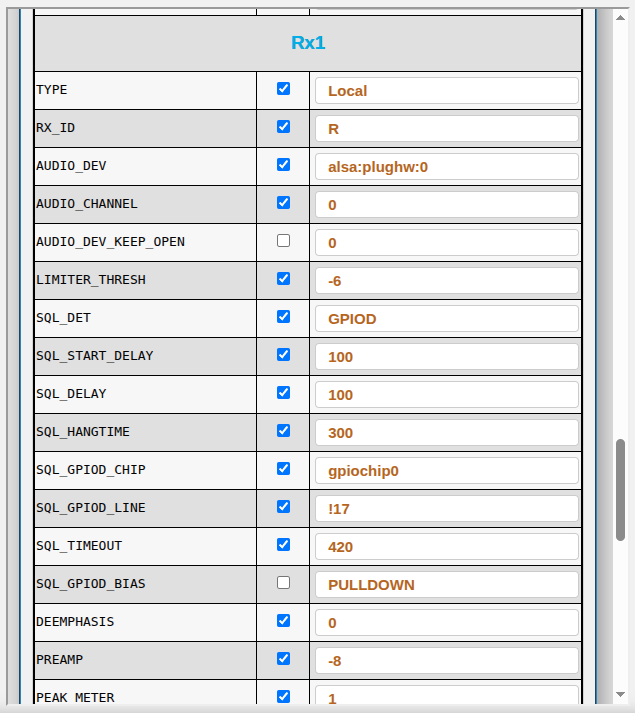Enable the SQL_GPIOD_BIAS checkbox
The height and width of the screenshot is (713, 635).
283,583
